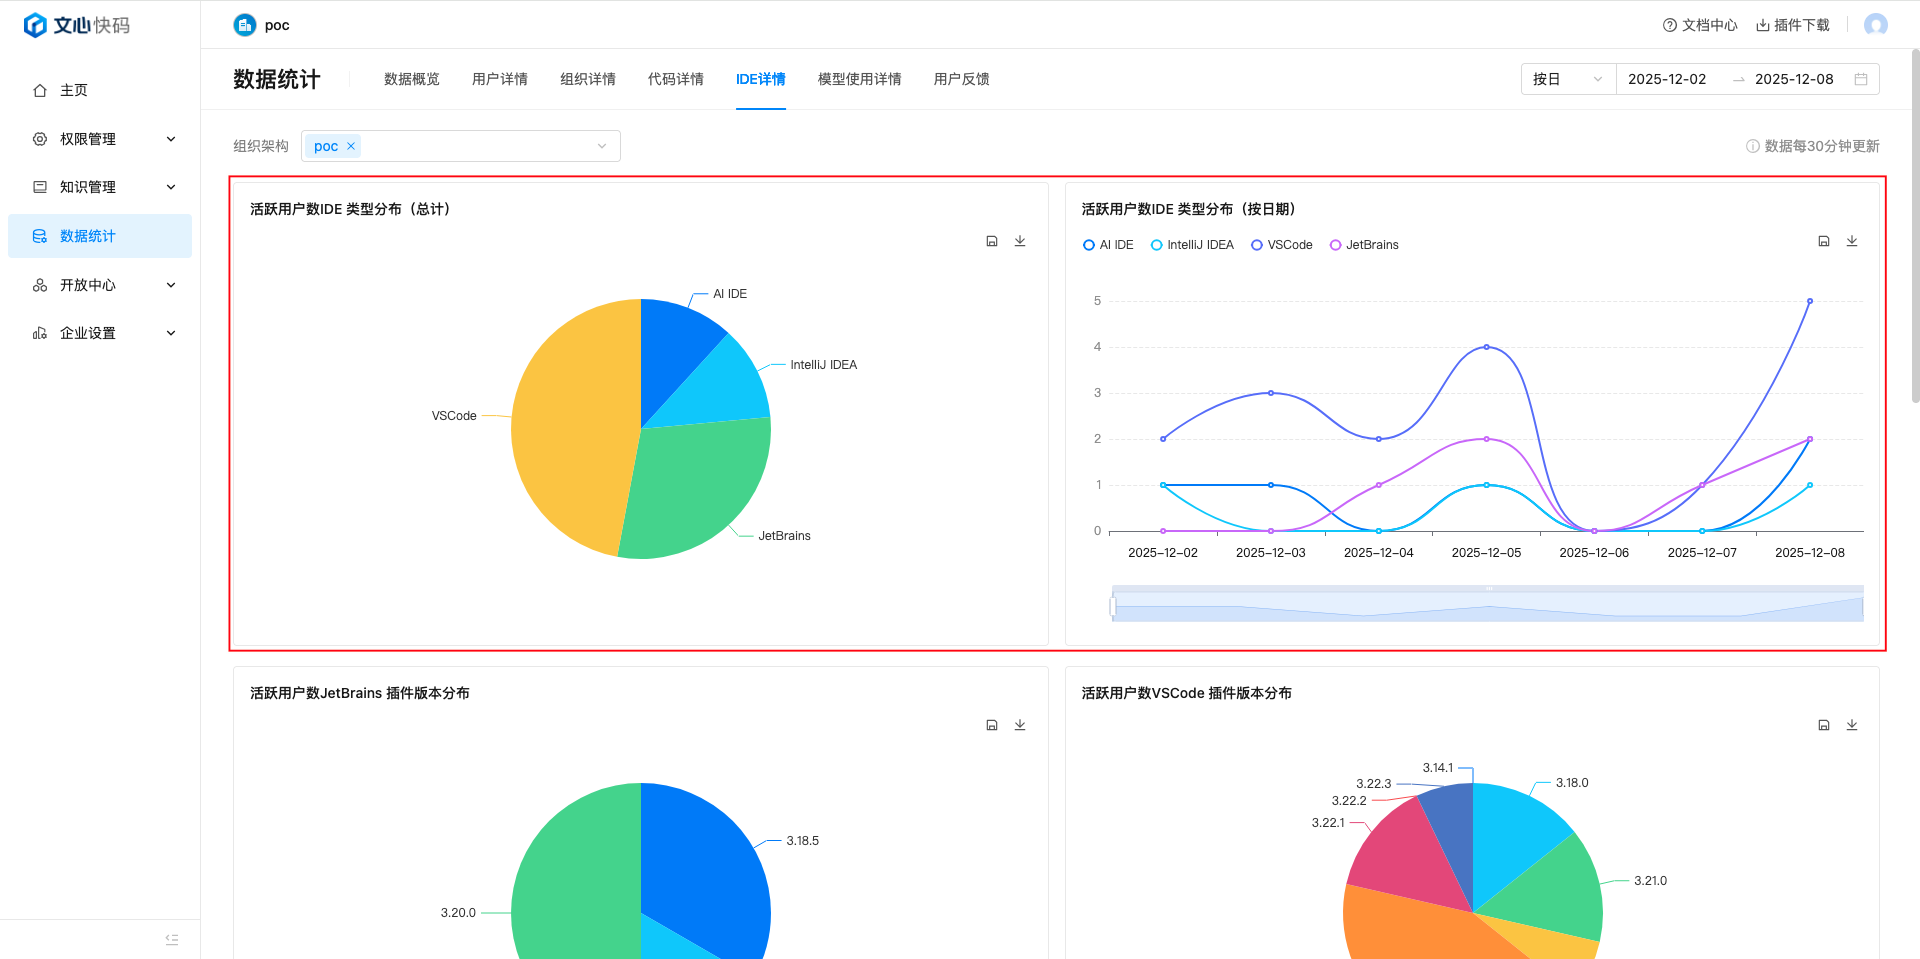1920x959 pixels.
Task: Hide the JetBrains series via the legend
Action: point(1364,245)
